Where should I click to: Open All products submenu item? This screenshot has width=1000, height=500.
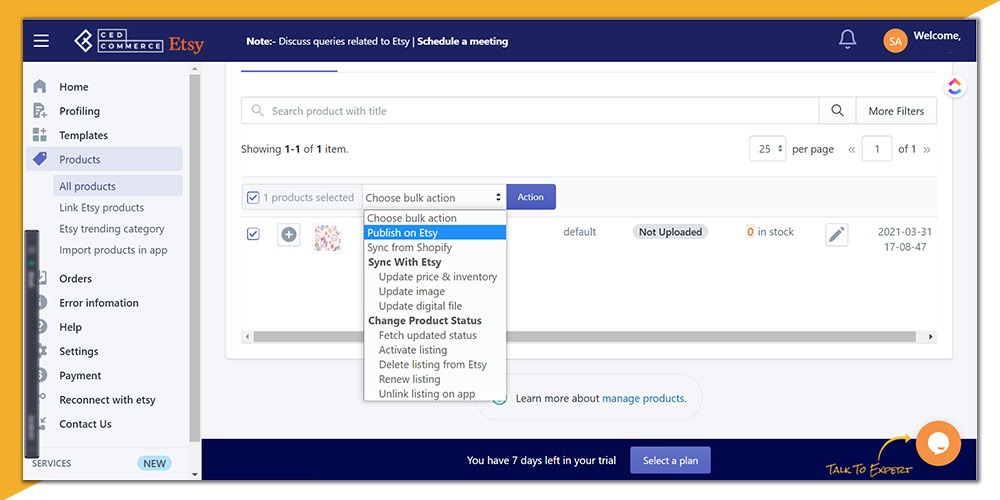[x=117, y=186]
